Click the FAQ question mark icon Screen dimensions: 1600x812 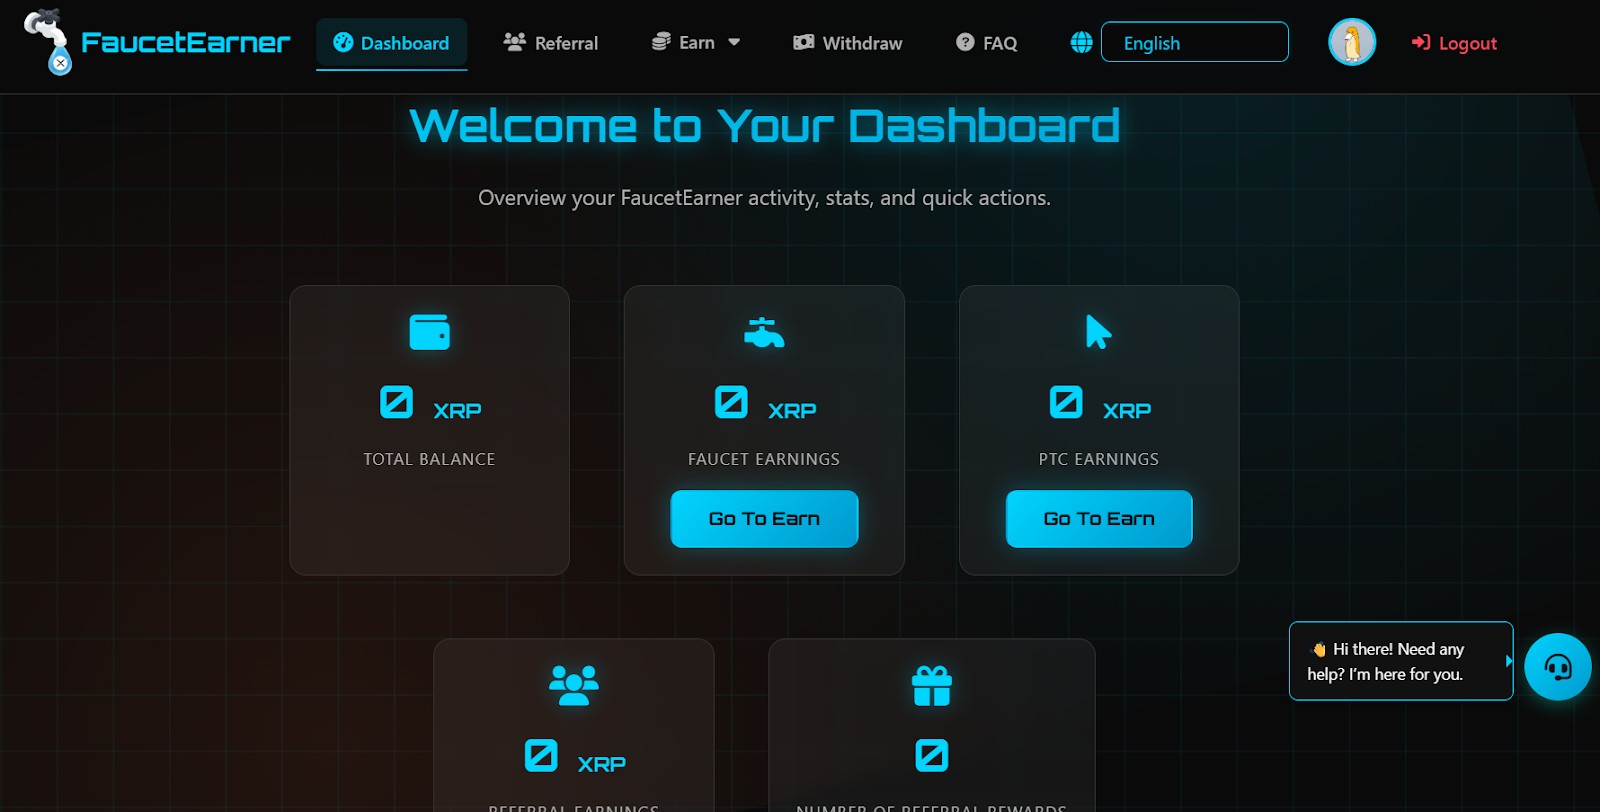click(x=965, y=42)
